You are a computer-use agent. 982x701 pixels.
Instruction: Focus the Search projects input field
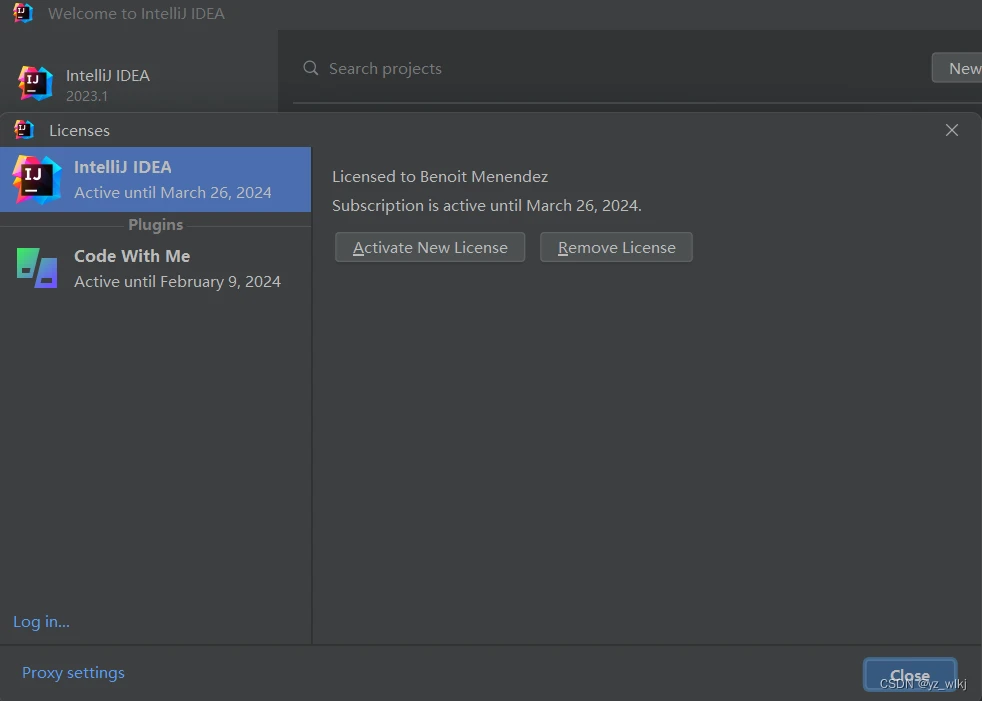coord(600,68)
